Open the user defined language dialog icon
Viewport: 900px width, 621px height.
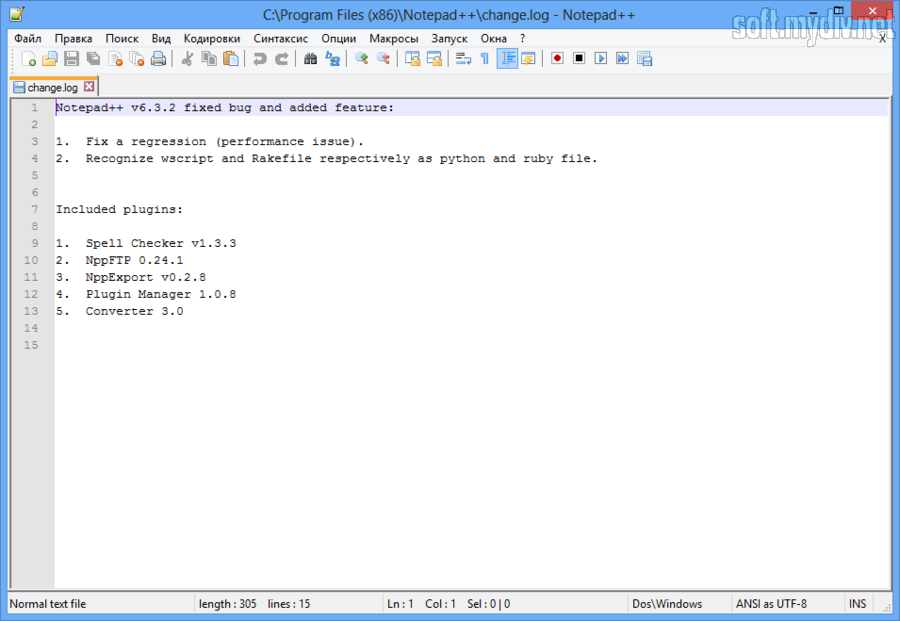click(x=529, y=59)
